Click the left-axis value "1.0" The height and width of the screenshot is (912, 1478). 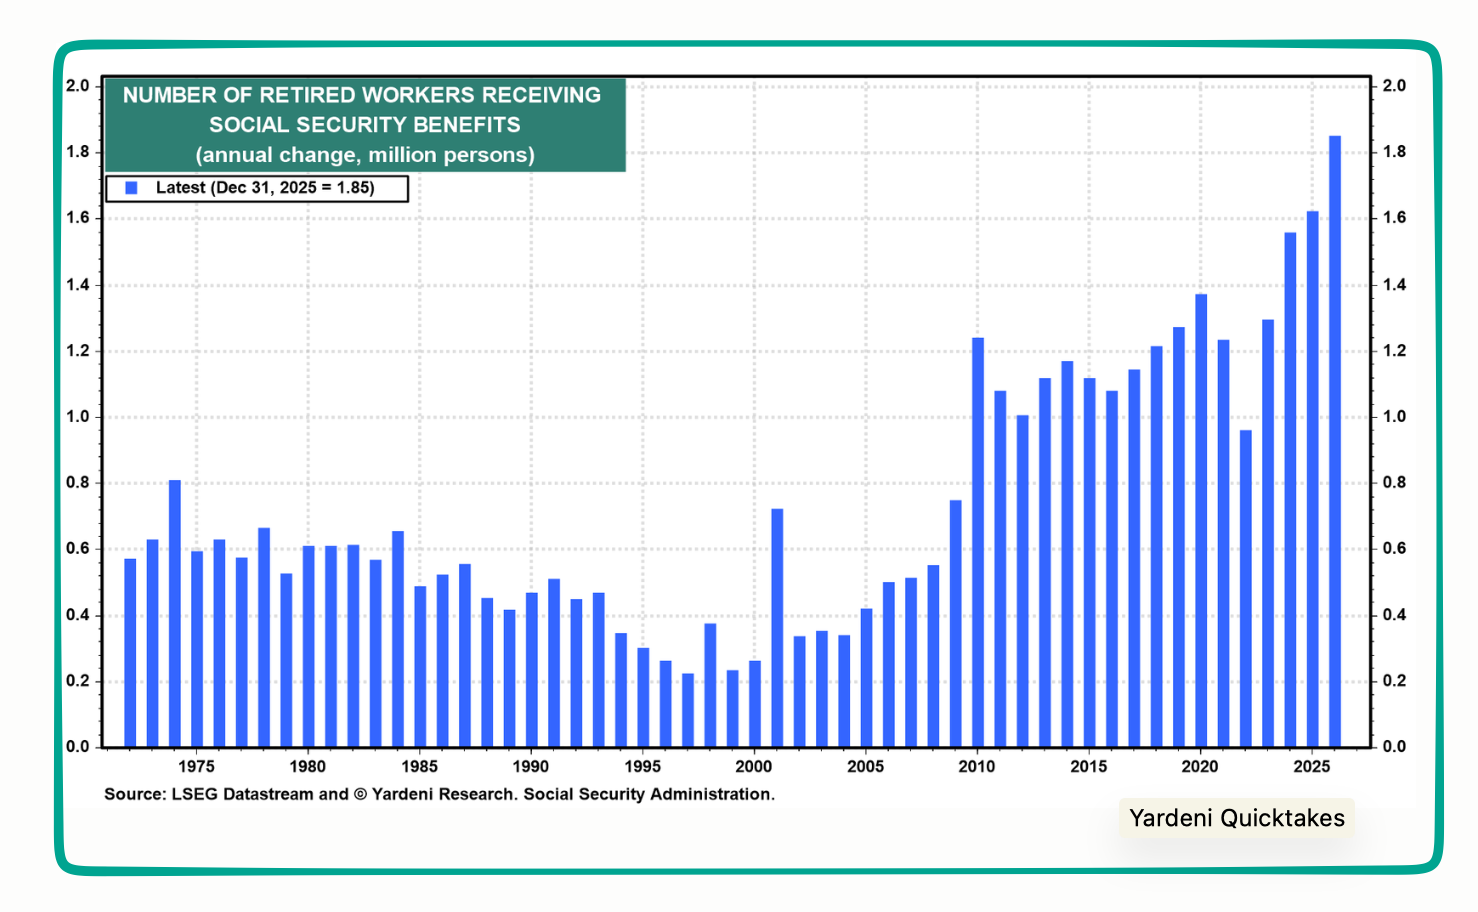pos(77,417)
